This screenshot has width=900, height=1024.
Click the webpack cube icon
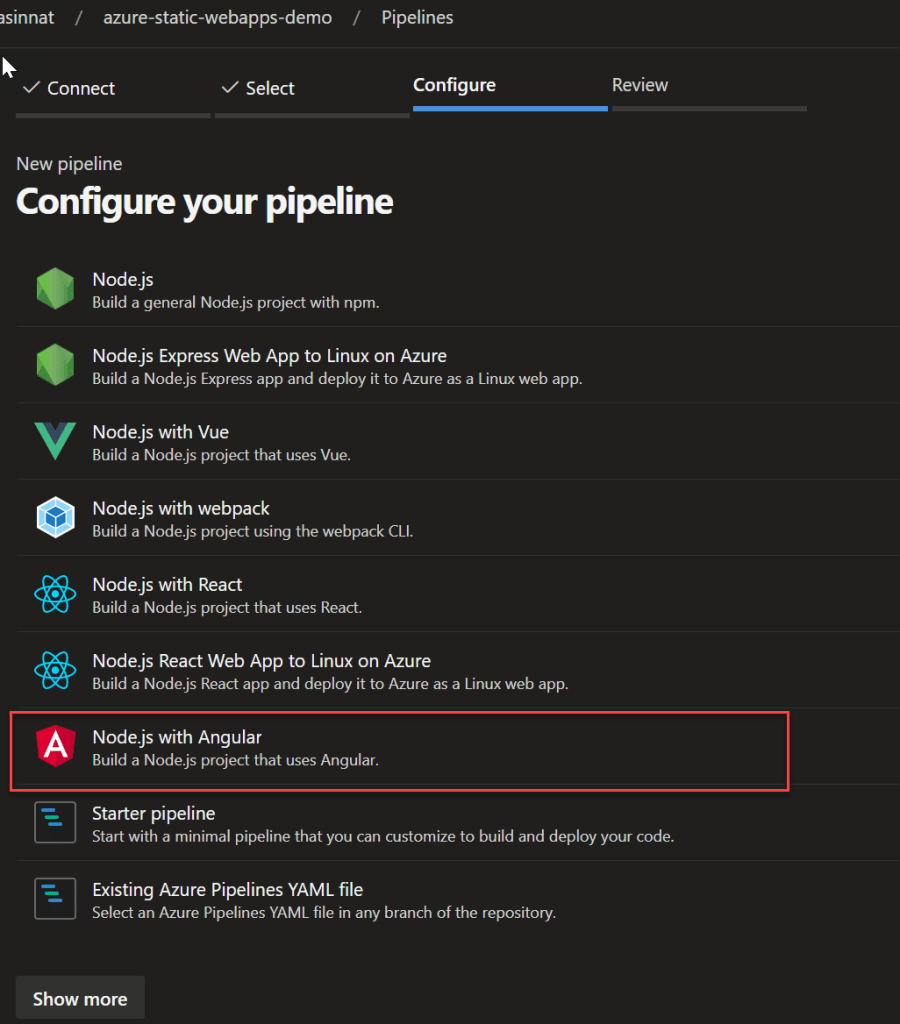55,517
